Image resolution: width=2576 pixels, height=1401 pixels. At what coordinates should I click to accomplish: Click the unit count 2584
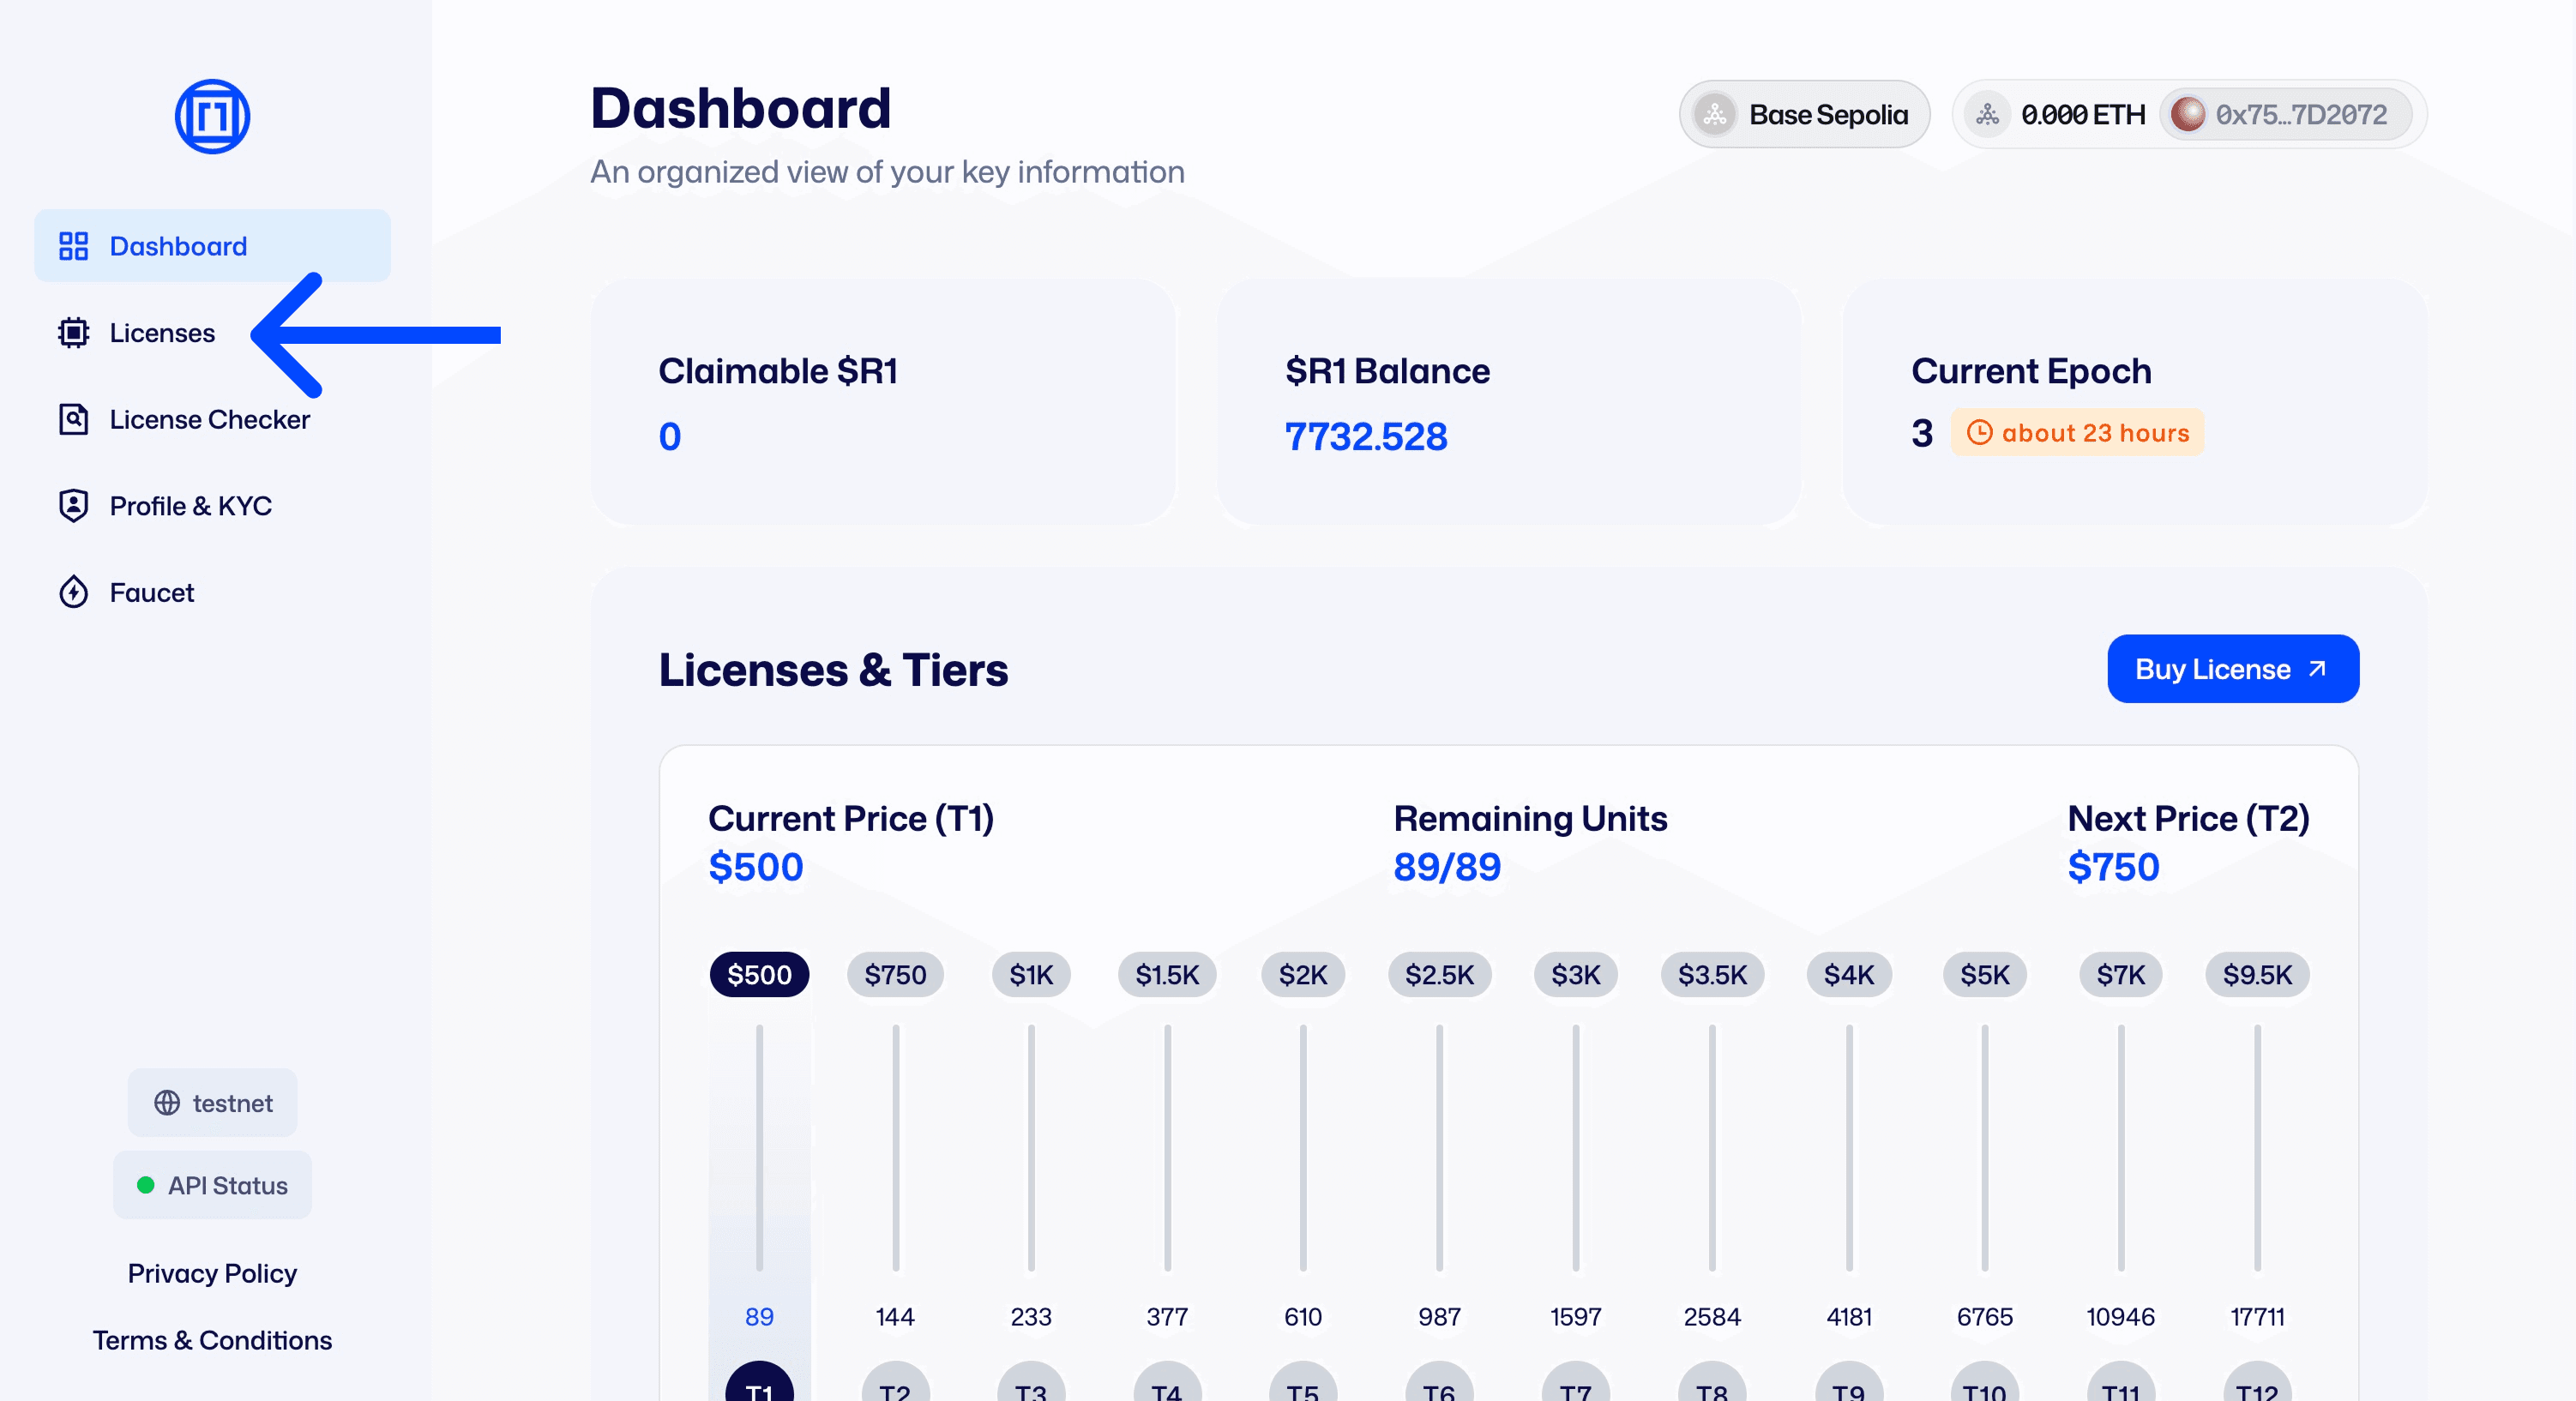click(x=1712, y=1317)
